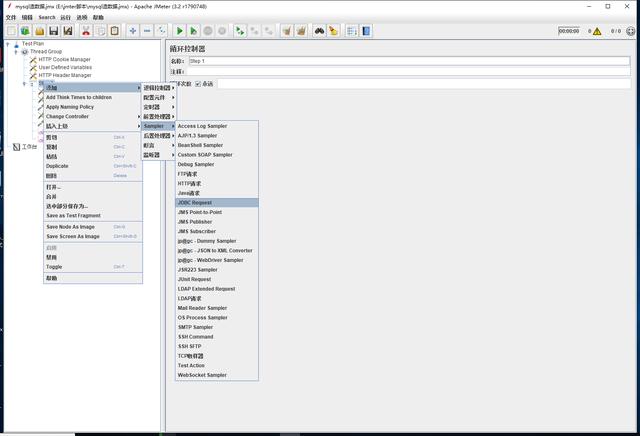The width and height of the screenshot is (640, 436).
Task: Click the Search binoculars toolbar icon
Action: [x=319, y=31]
